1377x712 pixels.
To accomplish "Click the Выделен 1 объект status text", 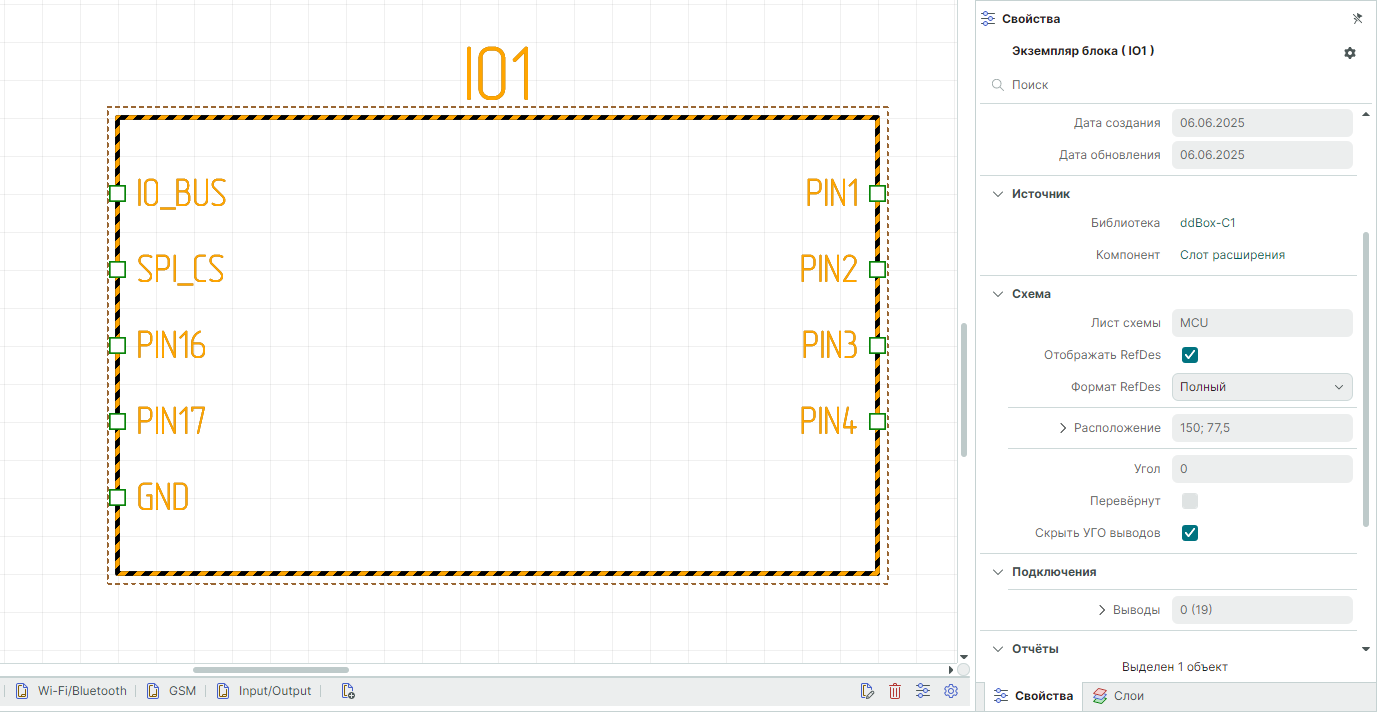I will (x=1174, y=667).
